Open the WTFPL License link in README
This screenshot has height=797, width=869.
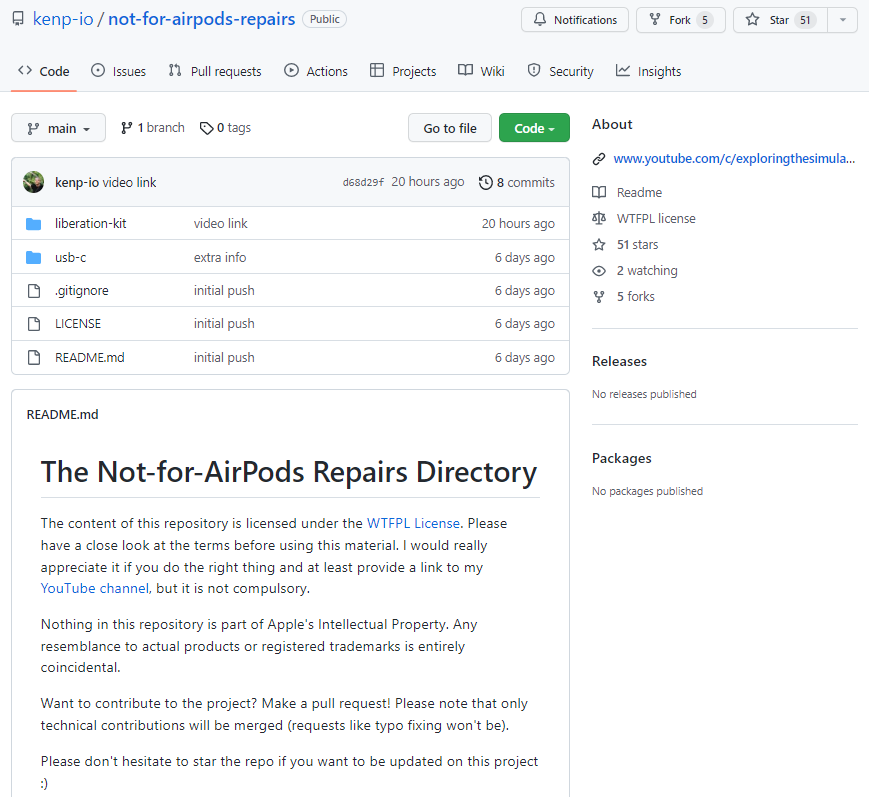413,523
